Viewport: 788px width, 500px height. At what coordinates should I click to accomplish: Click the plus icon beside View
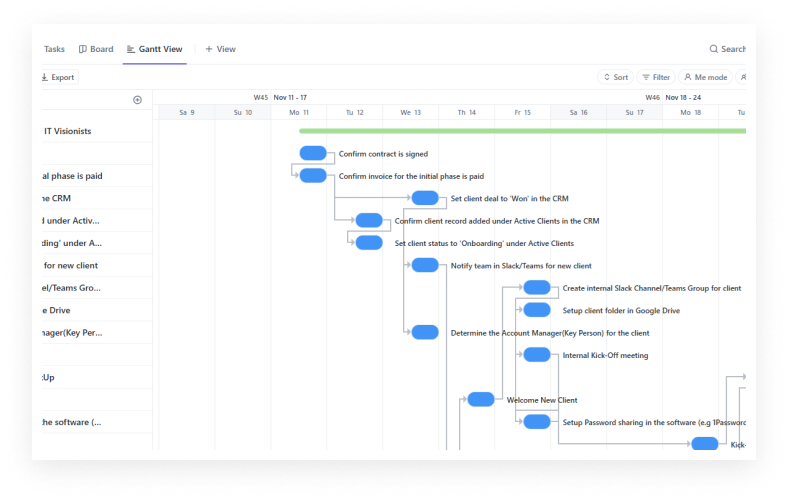coord(209,49)
